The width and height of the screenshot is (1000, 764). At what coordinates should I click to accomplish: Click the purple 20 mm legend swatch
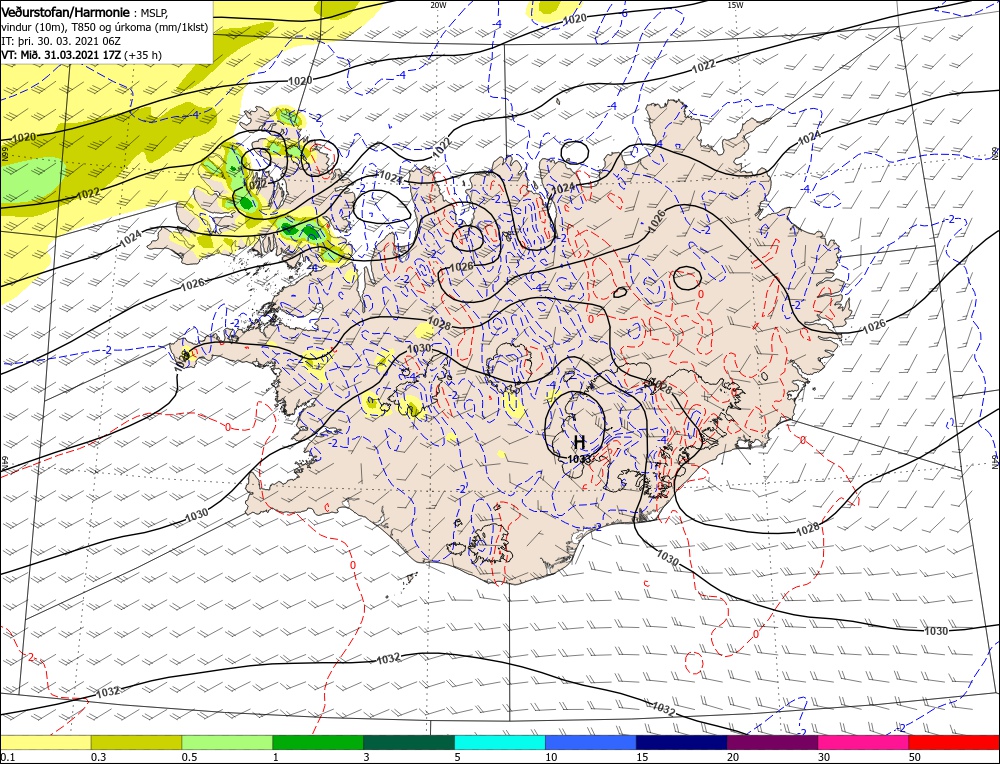tap(772, 742)
